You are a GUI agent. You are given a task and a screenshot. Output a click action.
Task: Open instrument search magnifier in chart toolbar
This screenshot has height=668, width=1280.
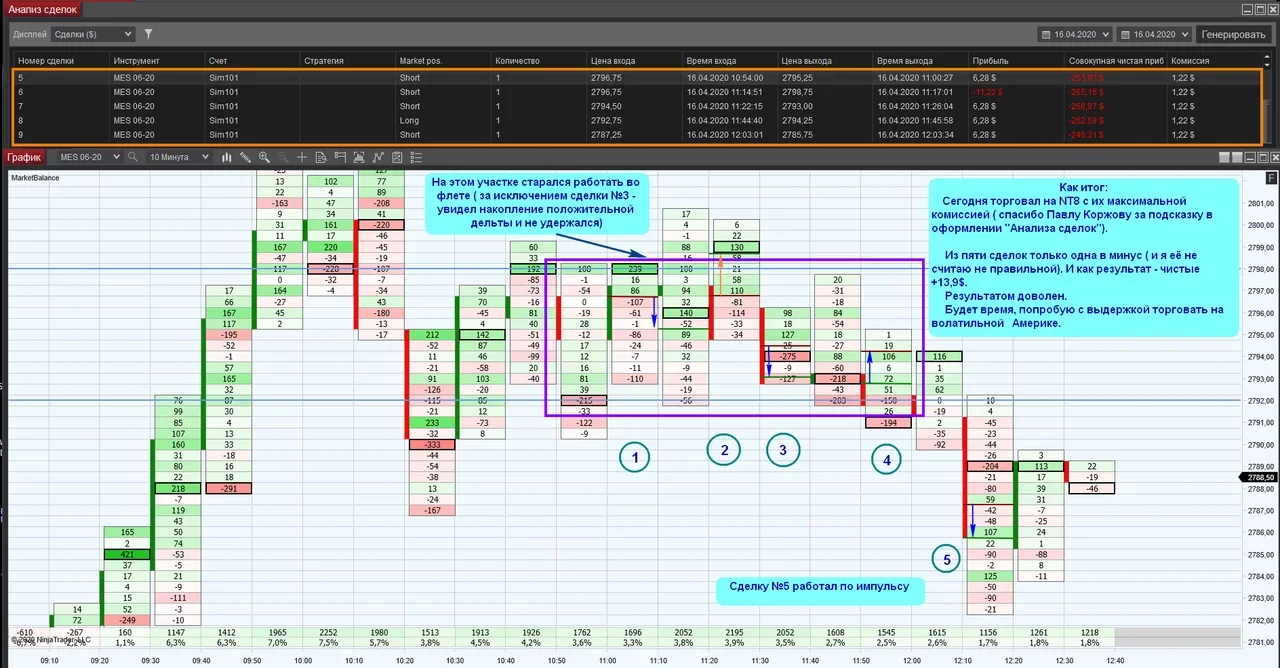click(x=132, y=157)
